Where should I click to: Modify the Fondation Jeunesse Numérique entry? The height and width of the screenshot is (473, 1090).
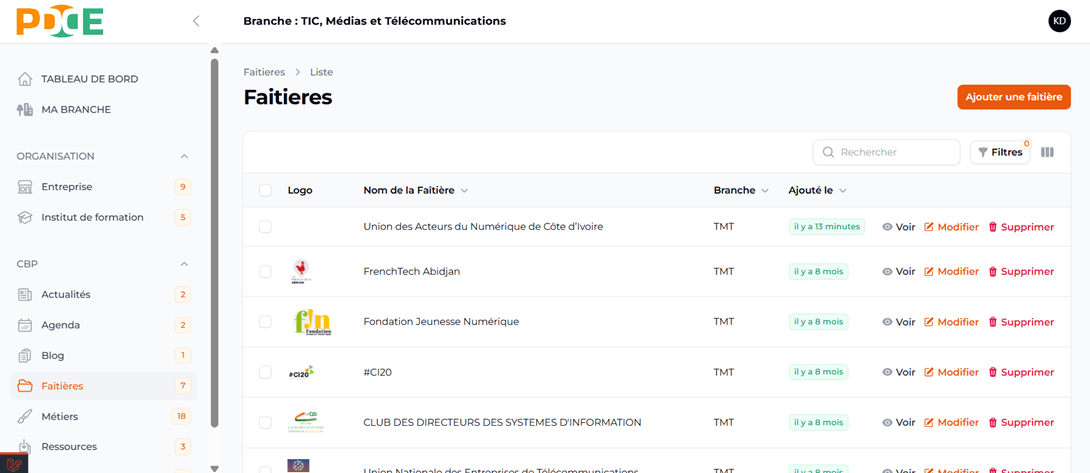click(951, 322)
